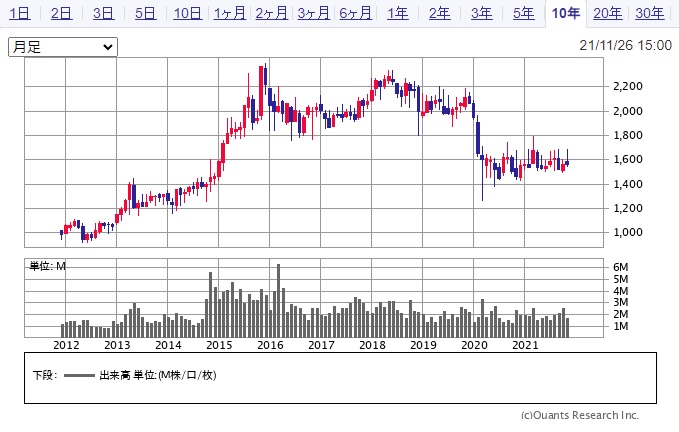Select the 3ヶ月 chart range tab
The image size is (679, 432).
coord(314,13)
